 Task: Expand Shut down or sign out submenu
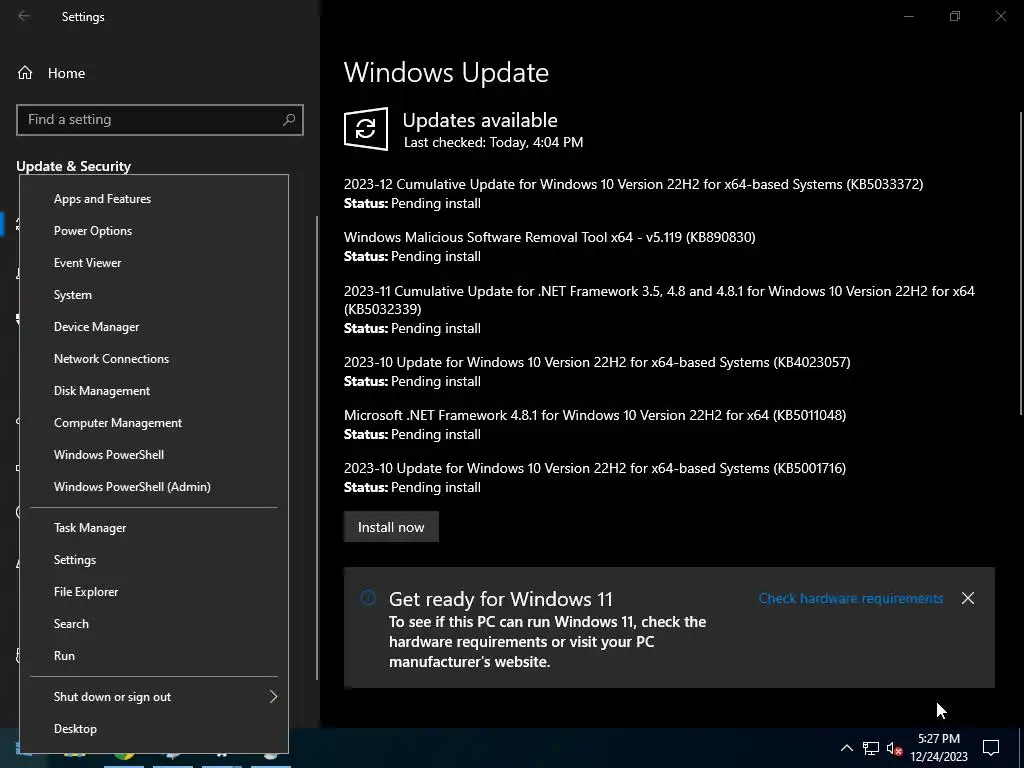[154, 697]
